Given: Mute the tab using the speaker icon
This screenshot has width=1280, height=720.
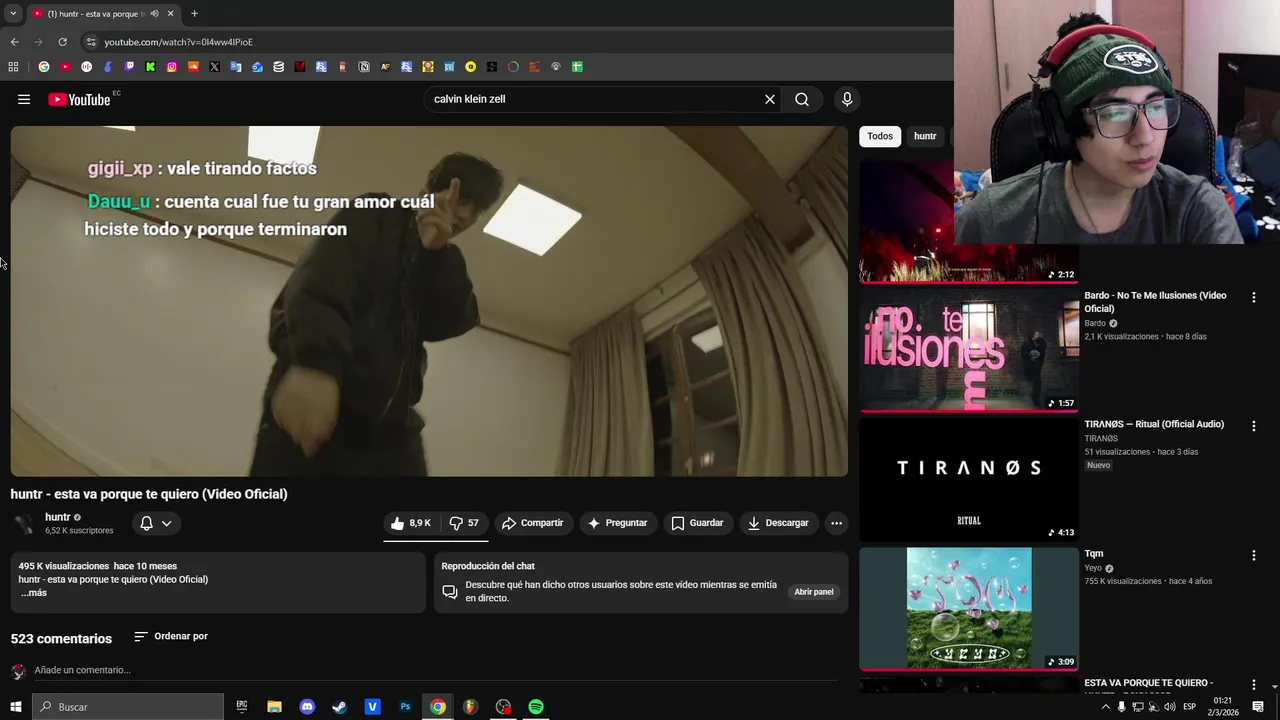Looking at the screenshot, I should [154, 14].
